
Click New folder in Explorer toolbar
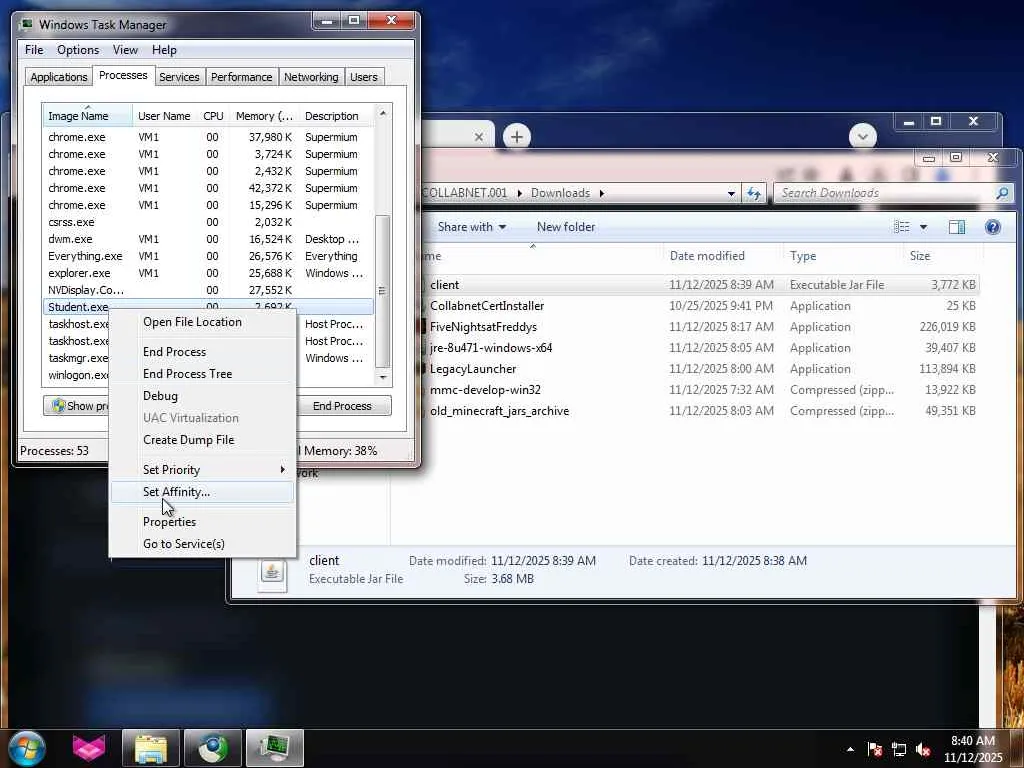[566, 227]
